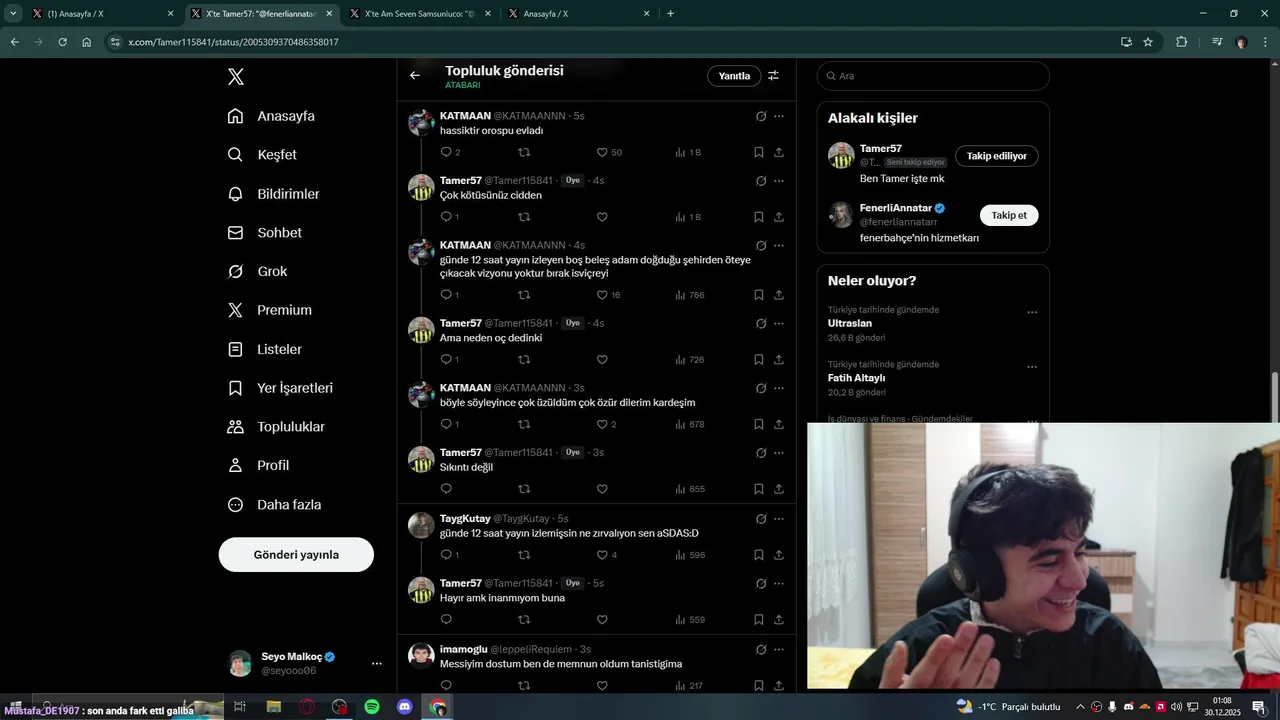Open more options on Tamer57's 'Çok kötüsünüz cidden' reply
1280x720 pixels.
pyautogui.click(x=779, y=181)
